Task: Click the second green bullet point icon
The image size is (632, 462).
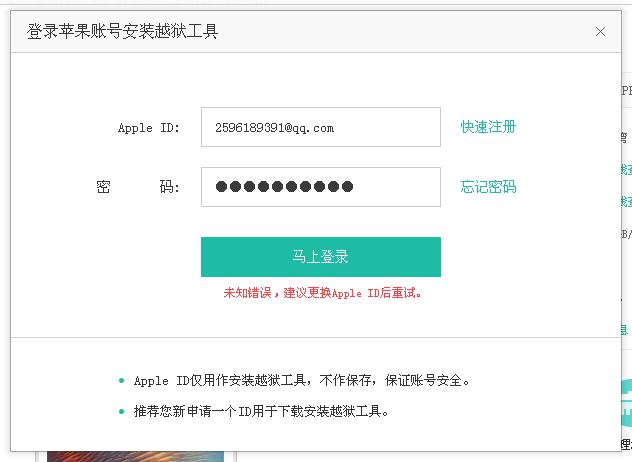Action: (121, 411)
